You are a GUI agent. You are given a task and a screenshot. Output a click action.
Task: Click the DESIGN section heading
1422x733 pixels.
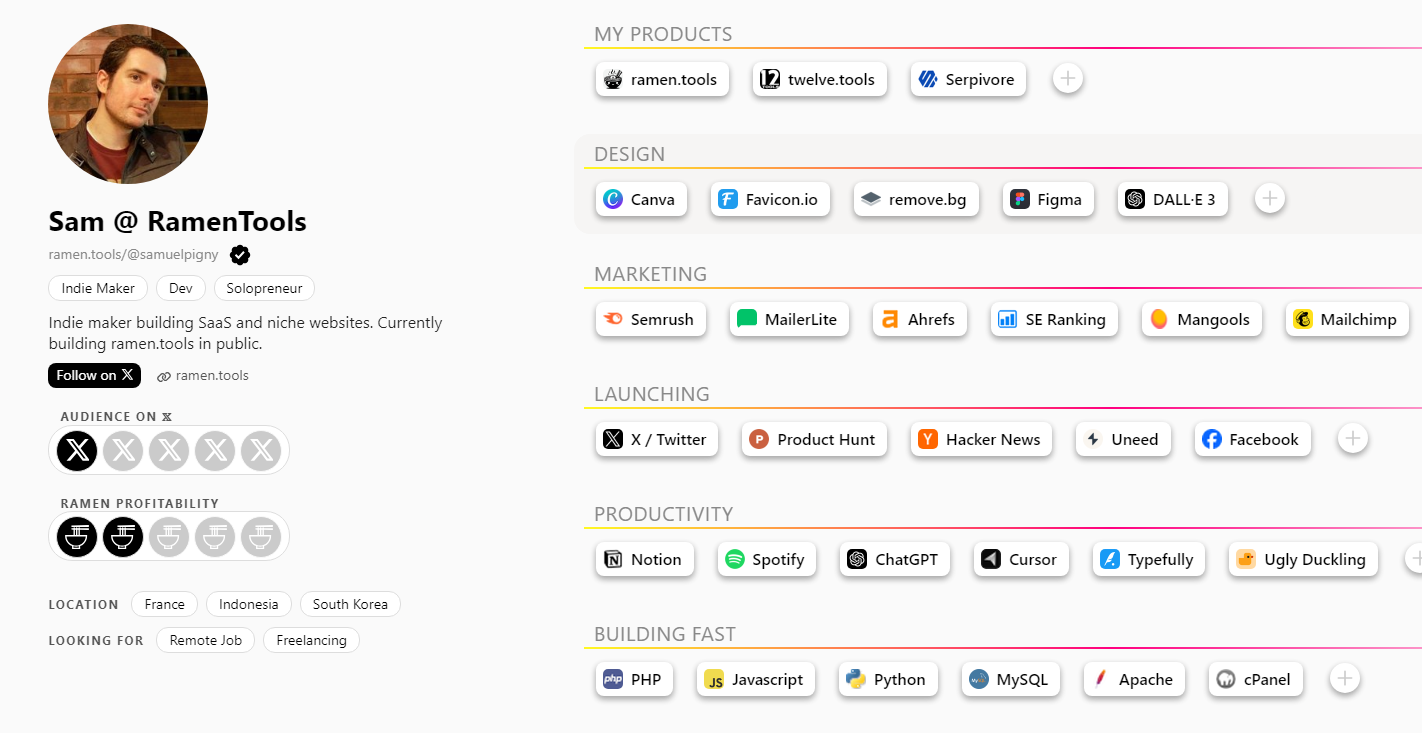[629, 154]
